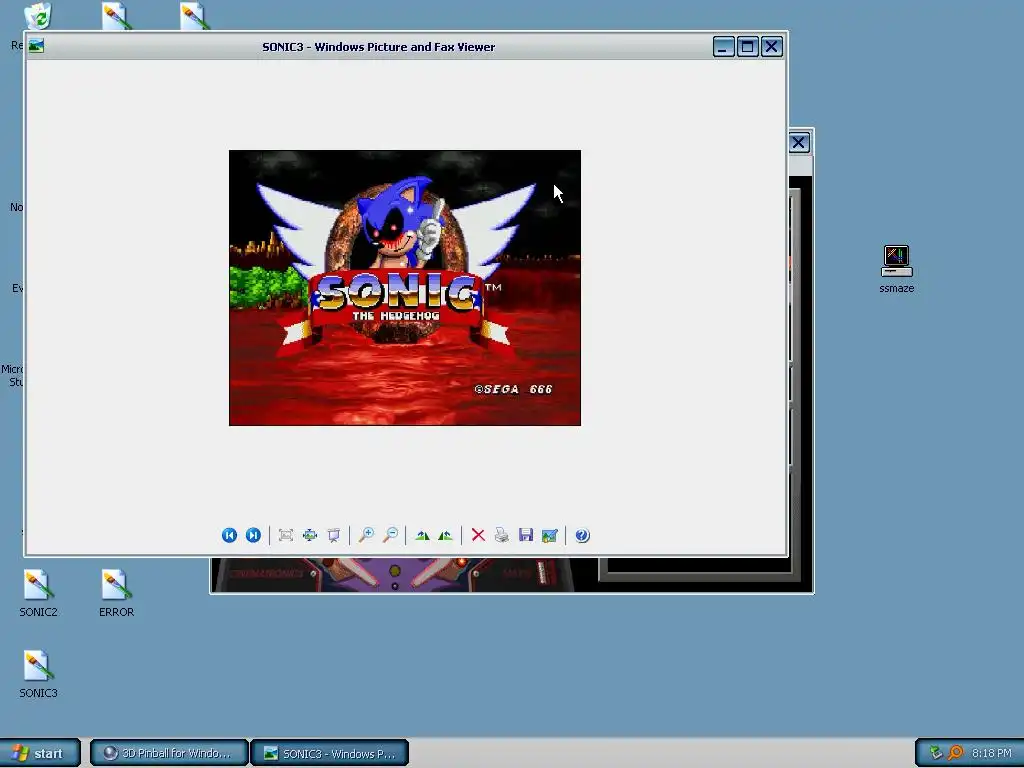The width and height of the screenshot is (1024, 768).
Task: Print the picture
Action: [x=502, y=536]
